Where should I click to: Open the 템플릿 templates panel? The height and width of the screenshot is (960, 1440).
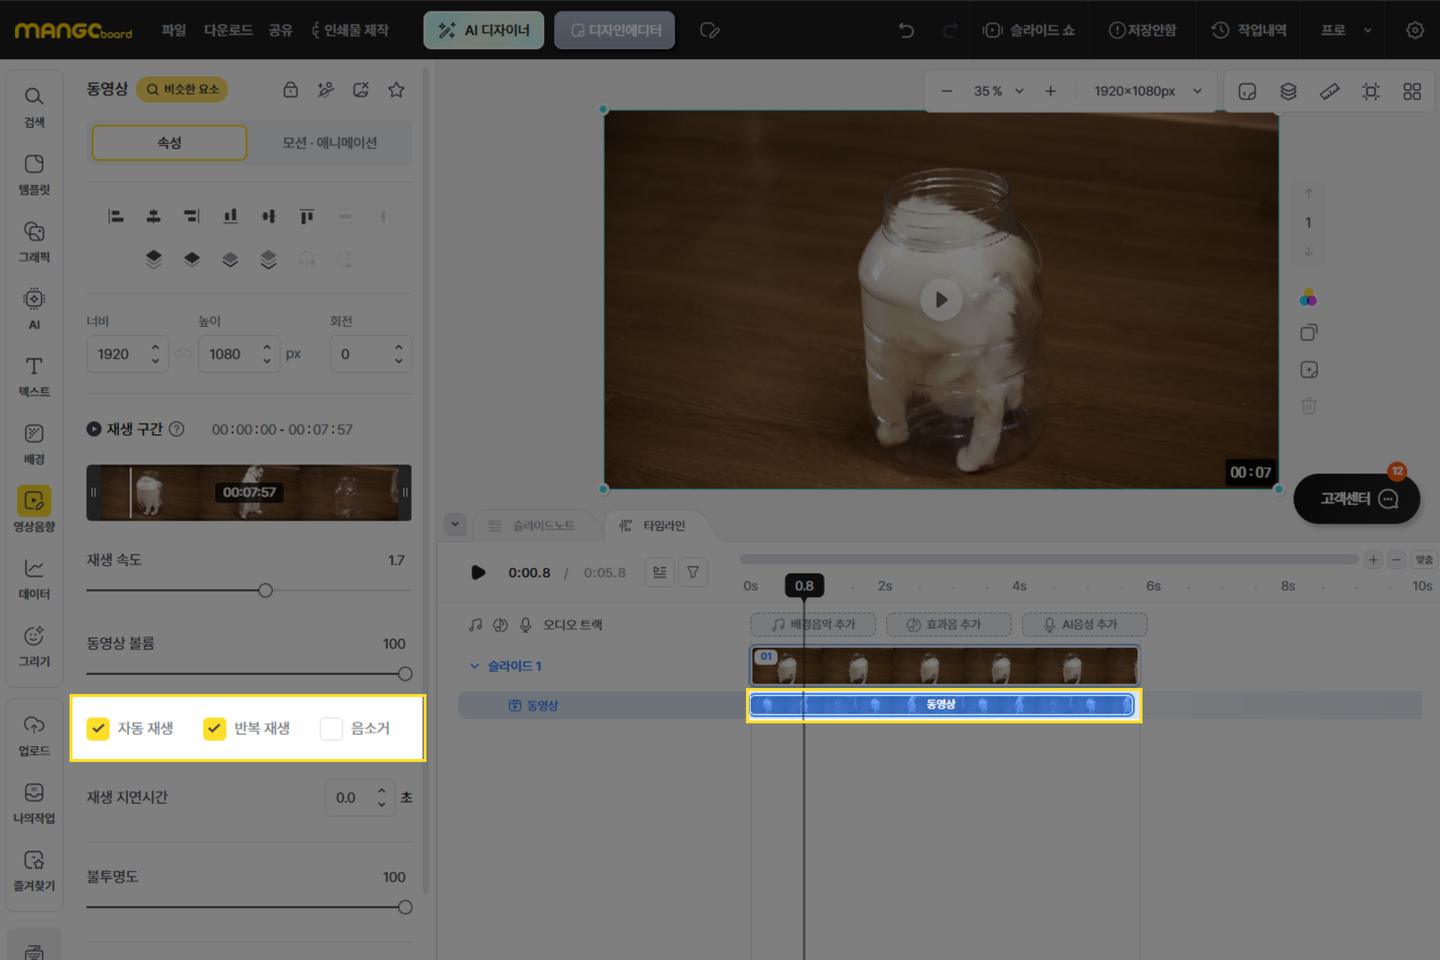[34, 173]
